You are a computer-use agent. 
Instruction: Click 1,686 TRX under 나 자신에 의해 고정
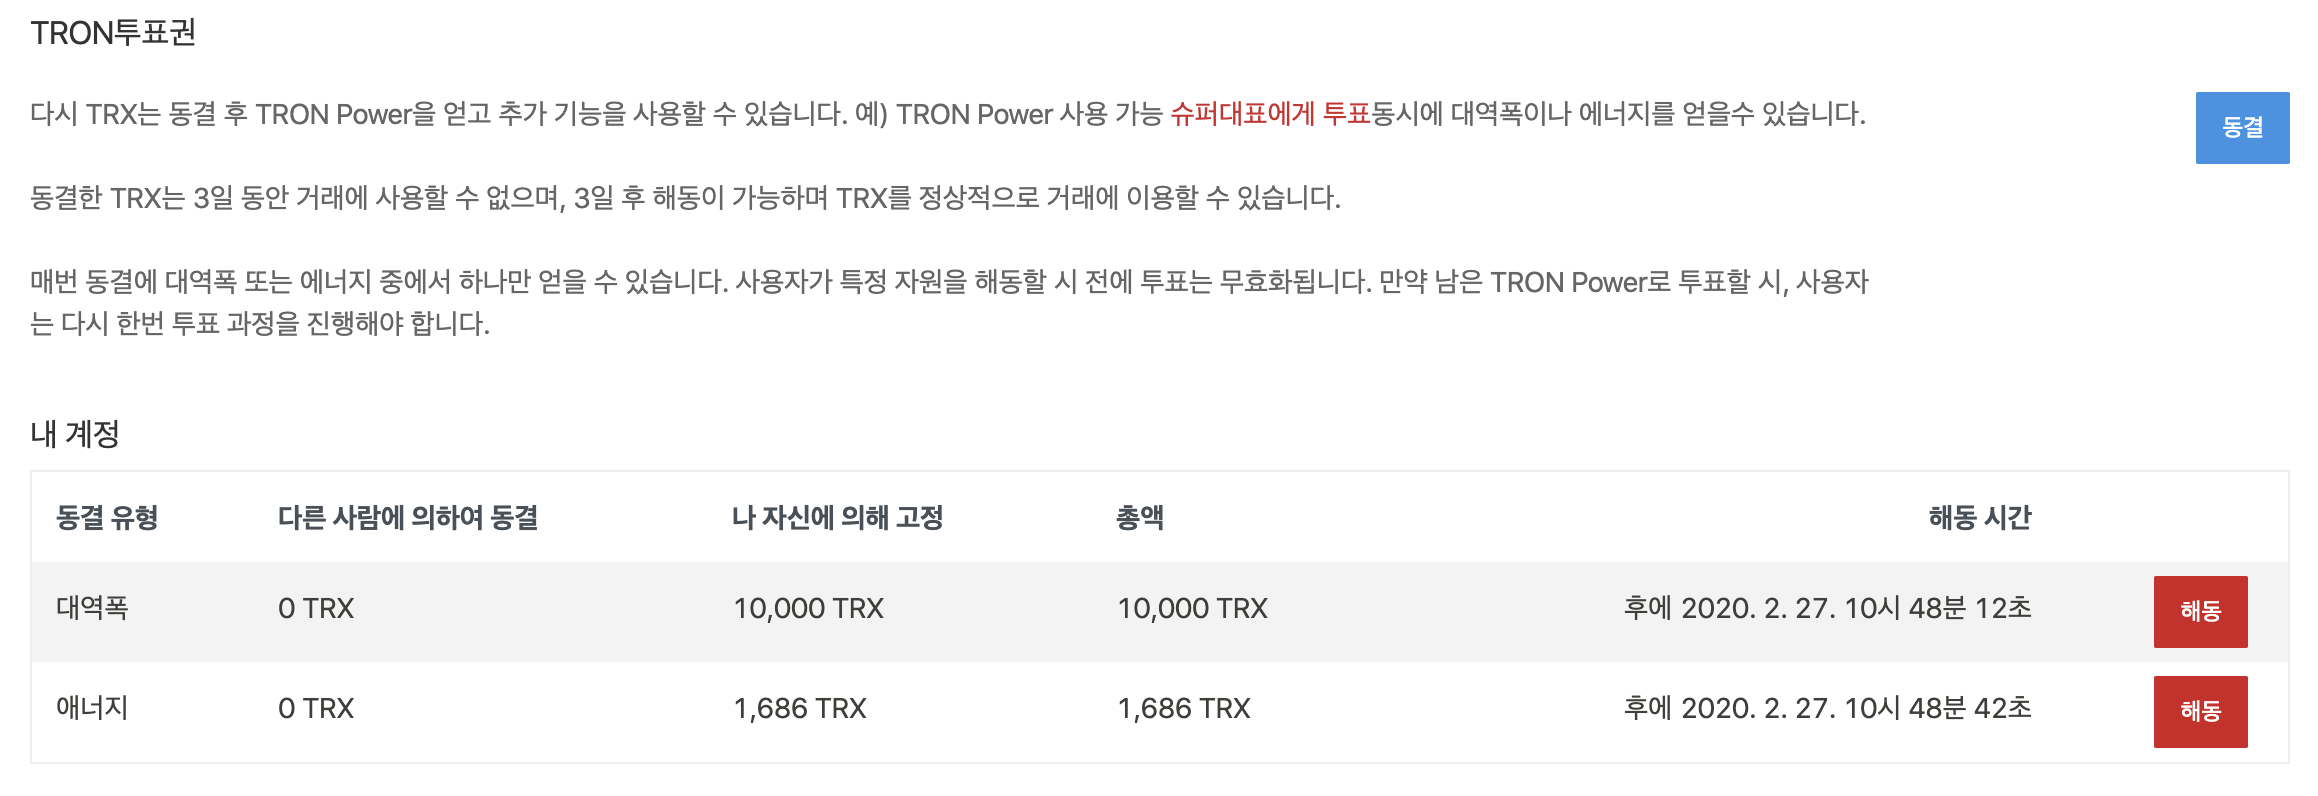click(800, 708)
